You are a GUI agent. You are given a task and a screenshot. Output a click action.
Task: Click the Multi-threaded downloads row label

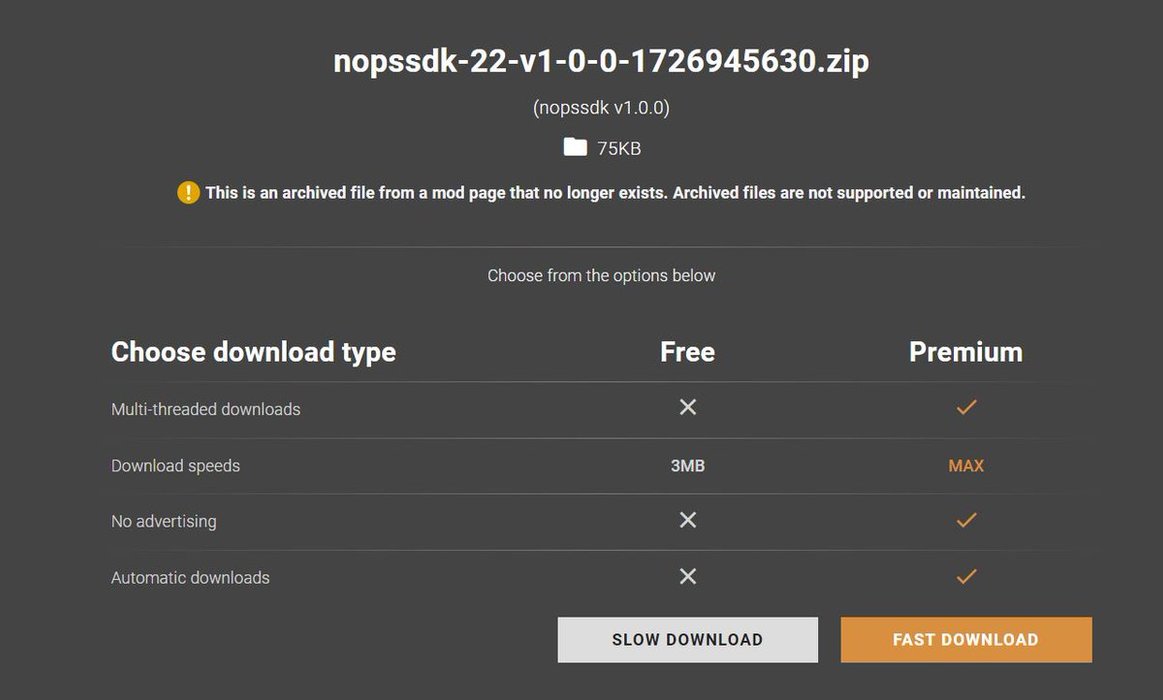click(205, 409)
